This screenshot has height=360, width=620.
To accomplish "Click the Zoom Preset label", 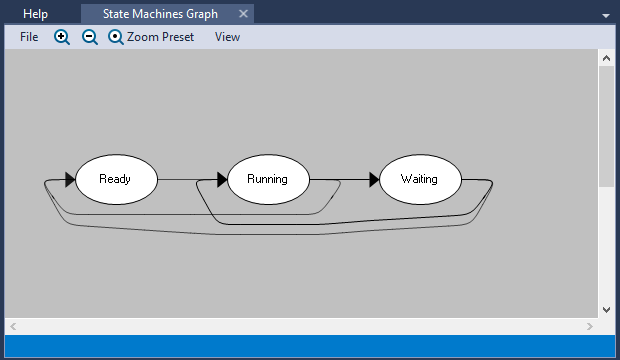I will 160,37.
